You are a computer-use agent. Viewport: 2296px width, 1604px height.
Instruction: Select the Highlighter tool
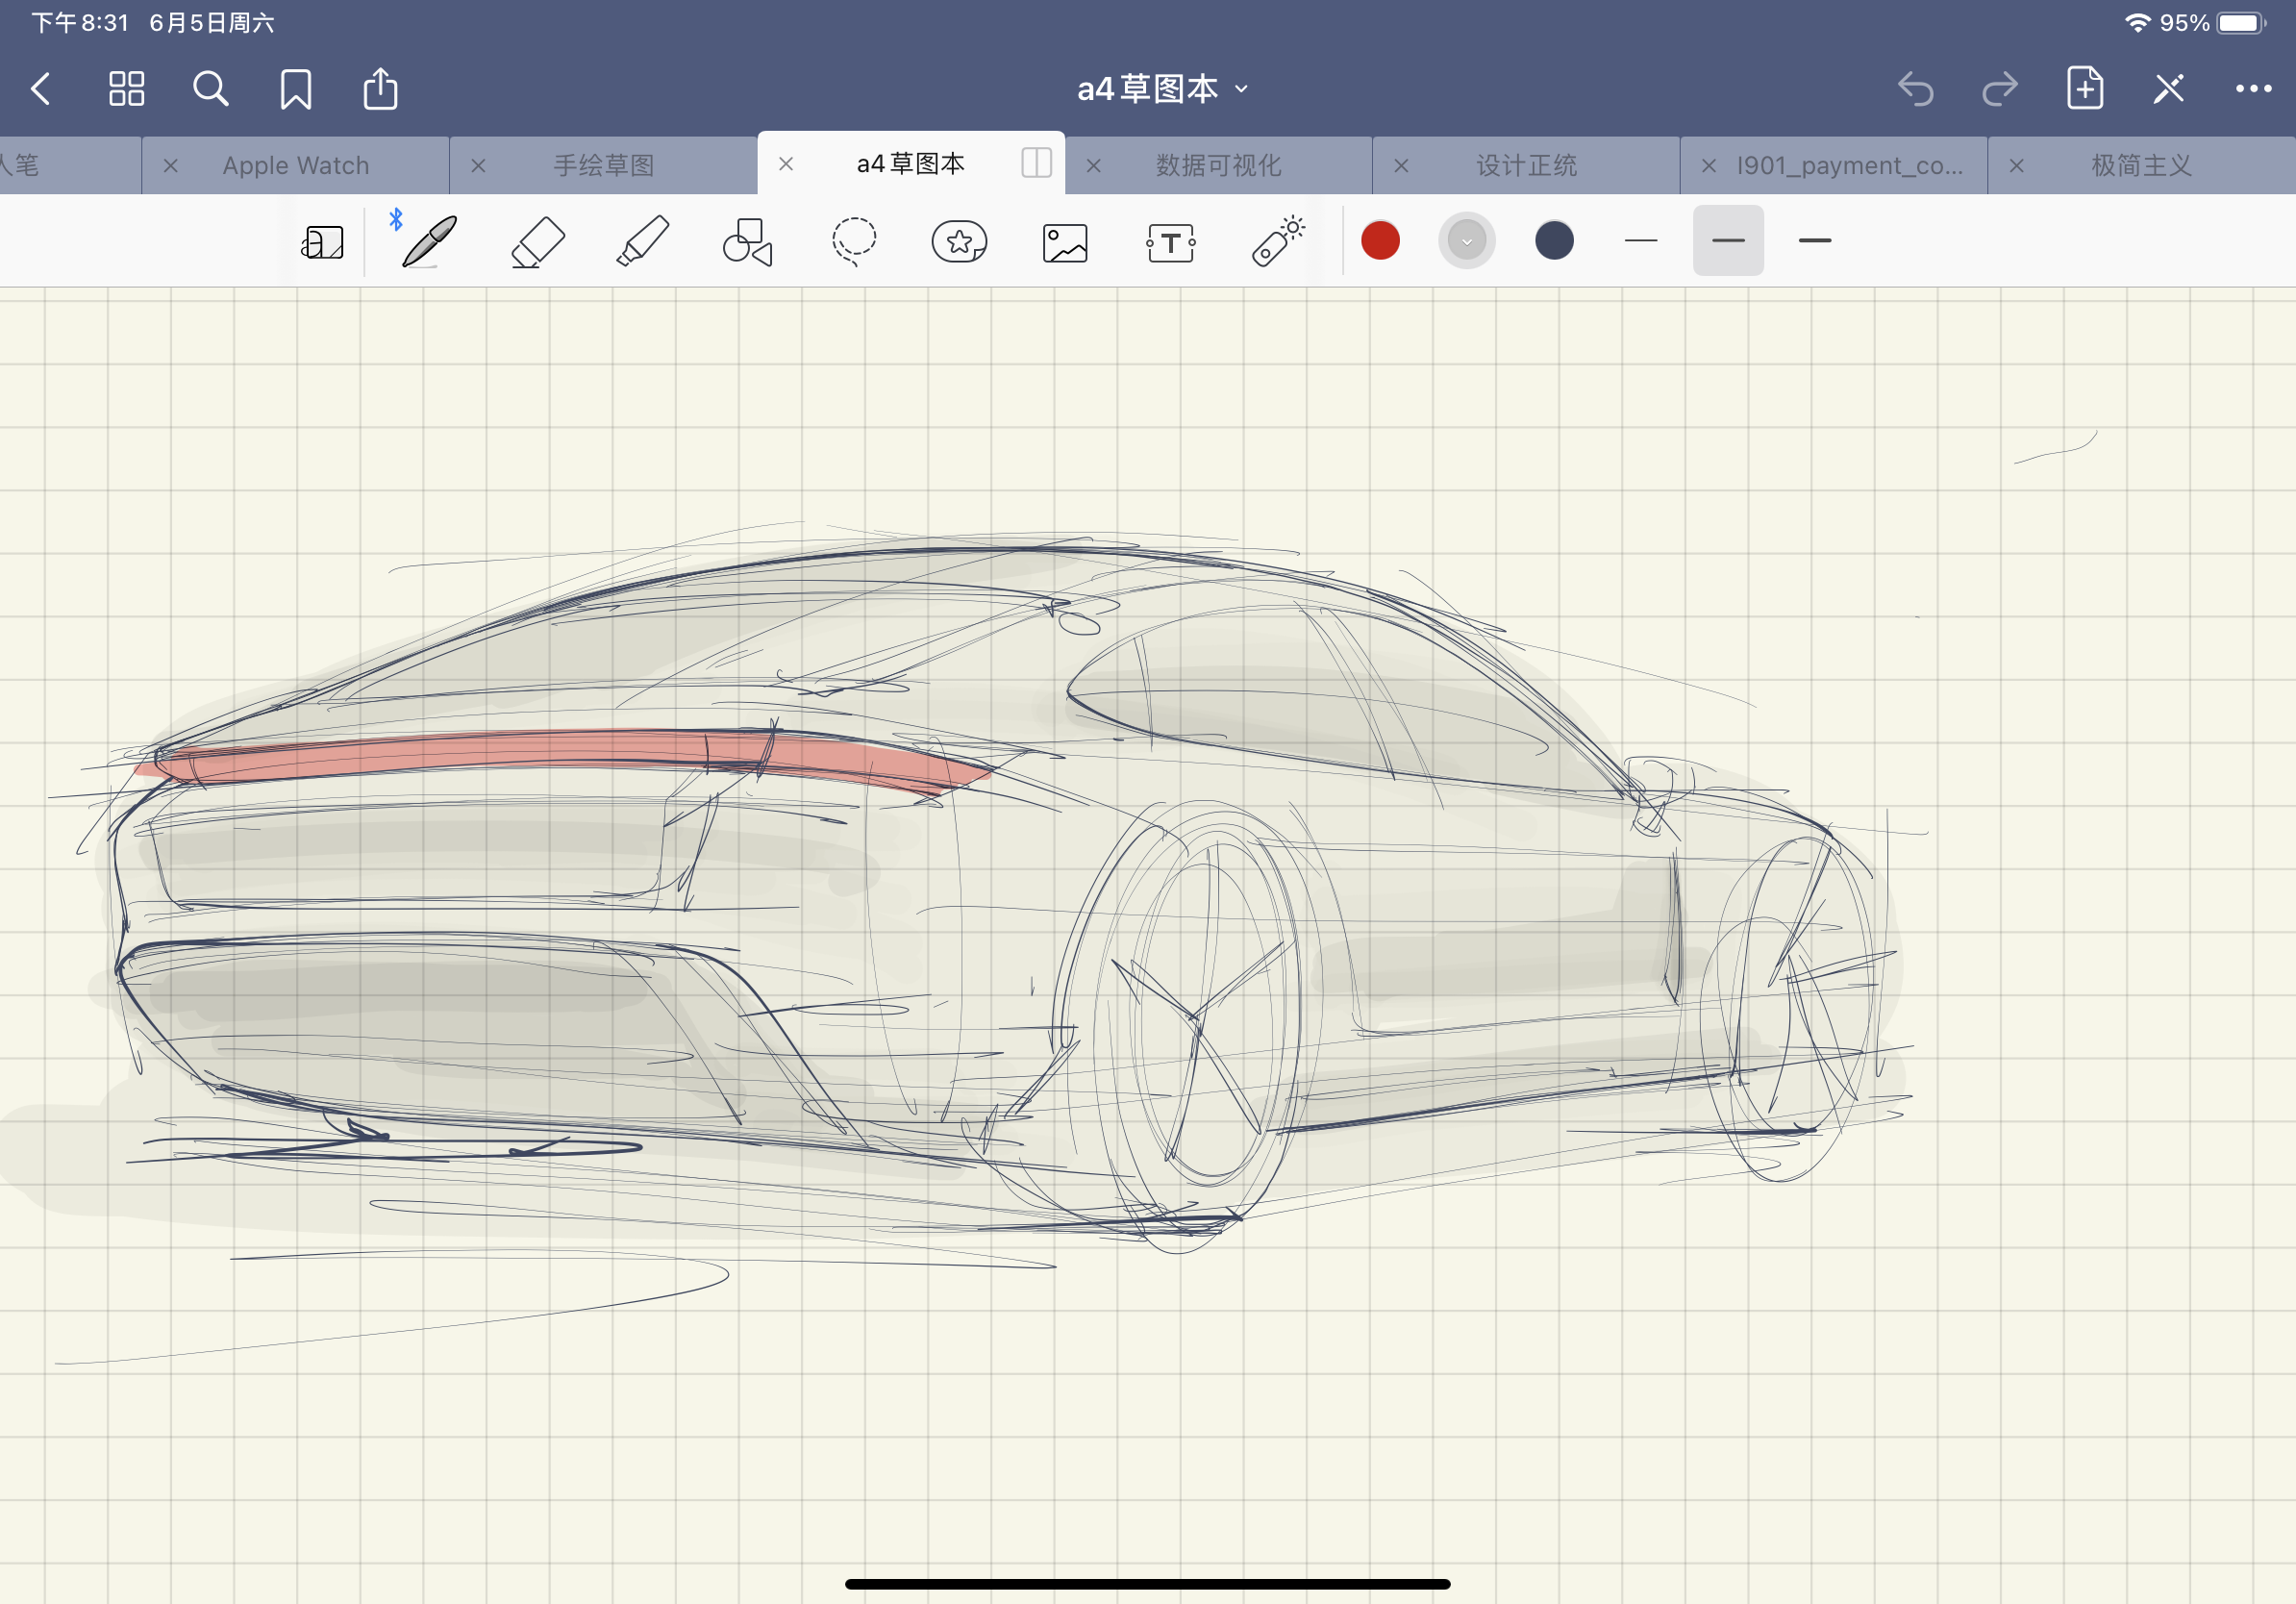(643, 241)
